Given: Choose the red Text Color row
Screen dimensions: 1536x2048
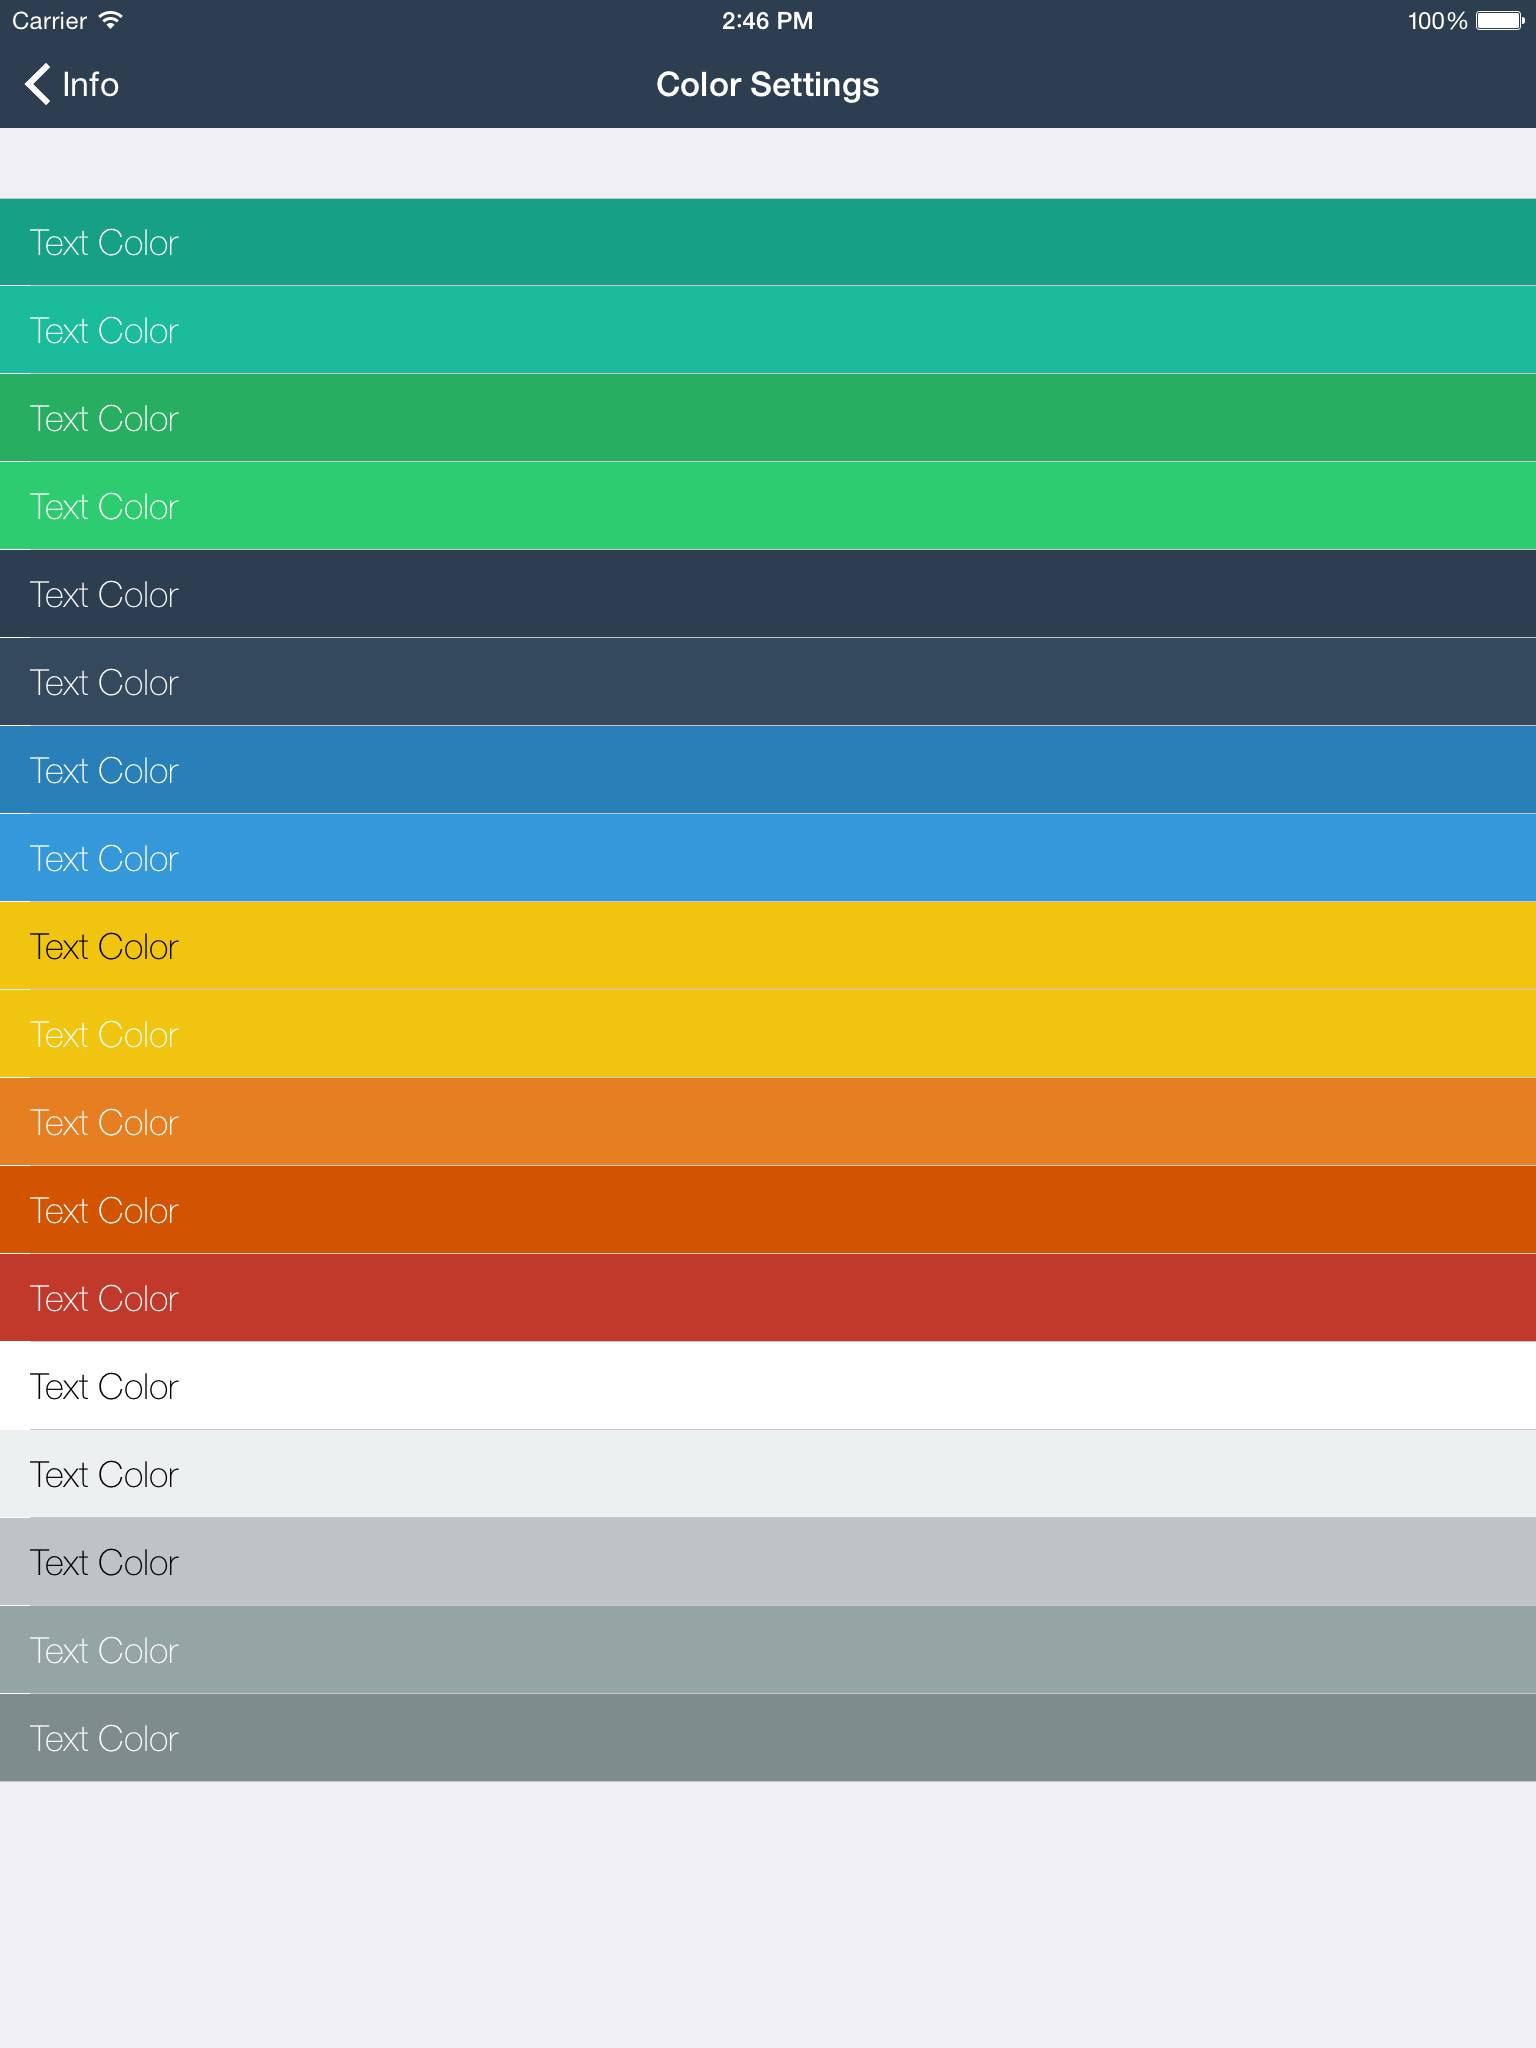Looking at the screenshot, I should coord(768,1298).
